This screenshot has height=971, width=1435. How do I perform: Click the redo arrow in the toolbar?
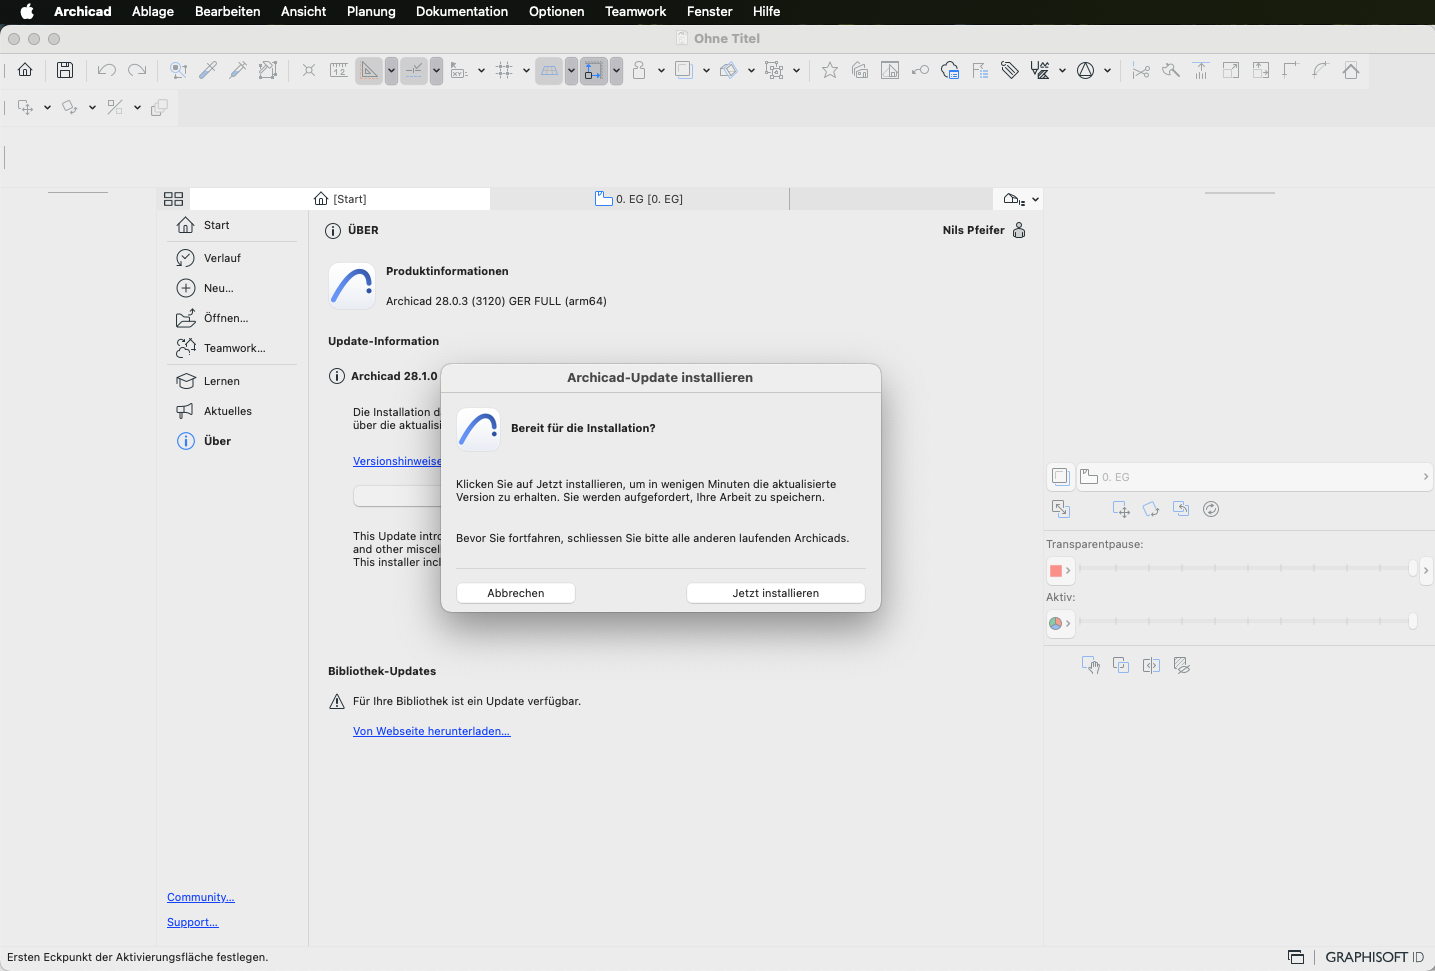[x=137, y=70]
